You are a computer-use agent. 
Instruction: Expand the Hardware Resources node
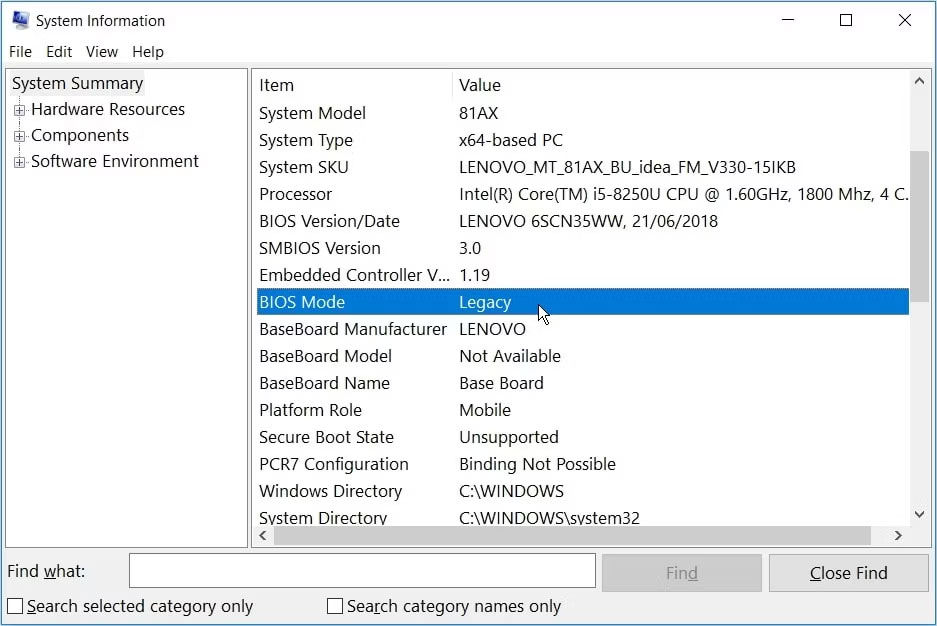(x=20, y=110)
